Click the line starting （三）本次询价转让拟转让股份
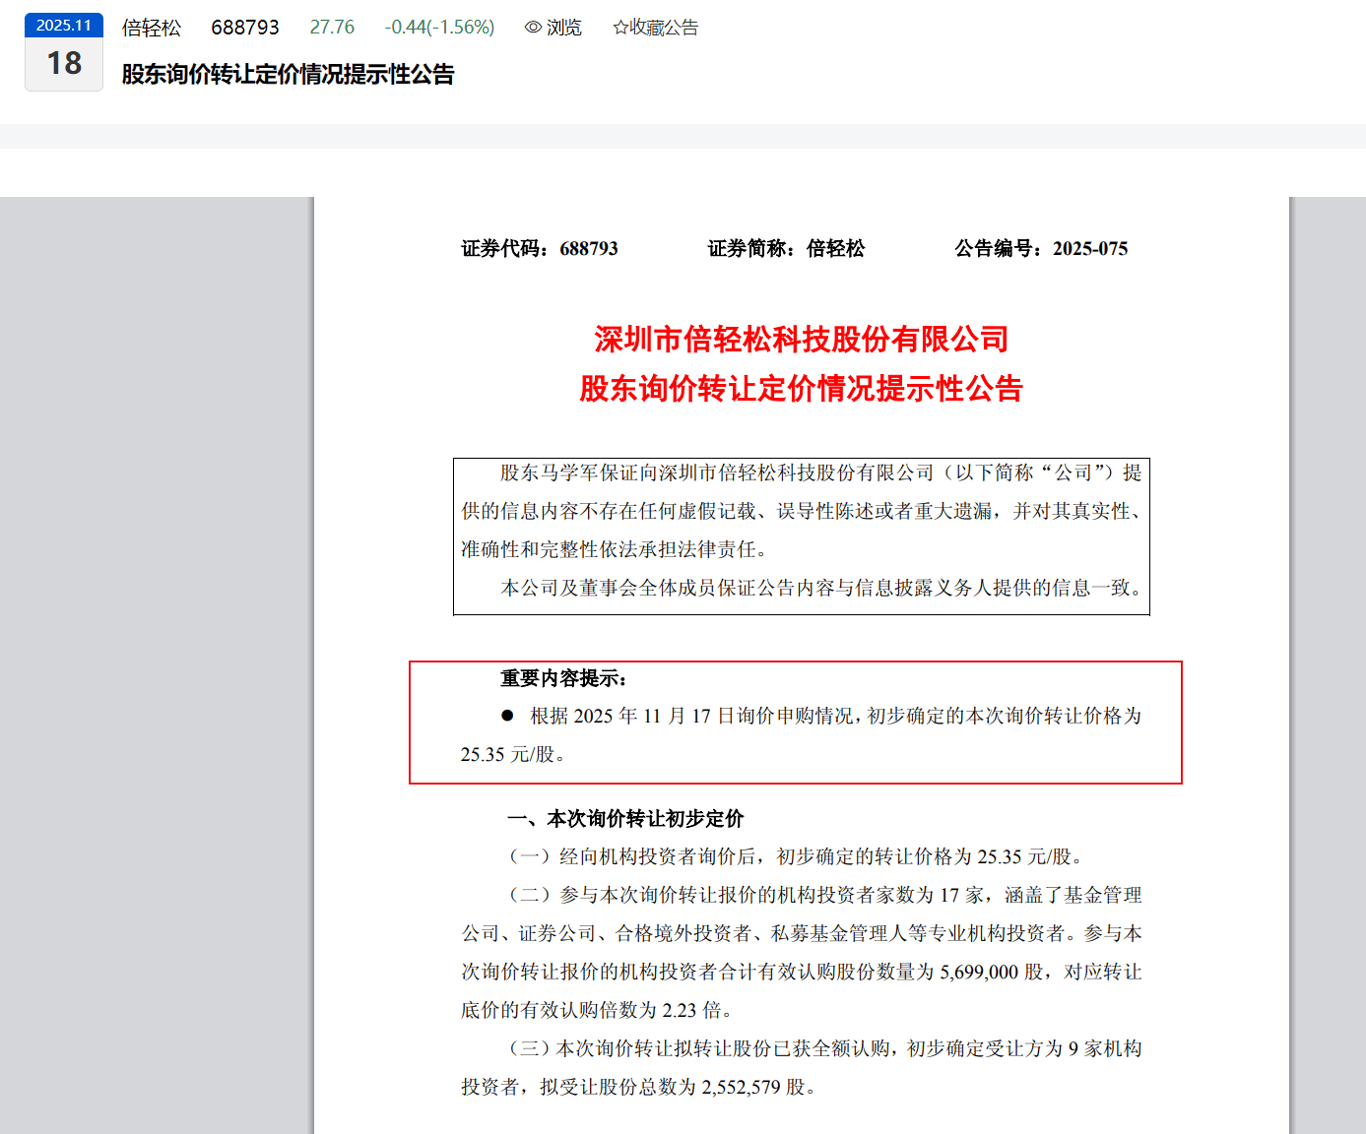Viewport: 1366px width, 1134px height. pyautogui.click(x=824, y=1049)
